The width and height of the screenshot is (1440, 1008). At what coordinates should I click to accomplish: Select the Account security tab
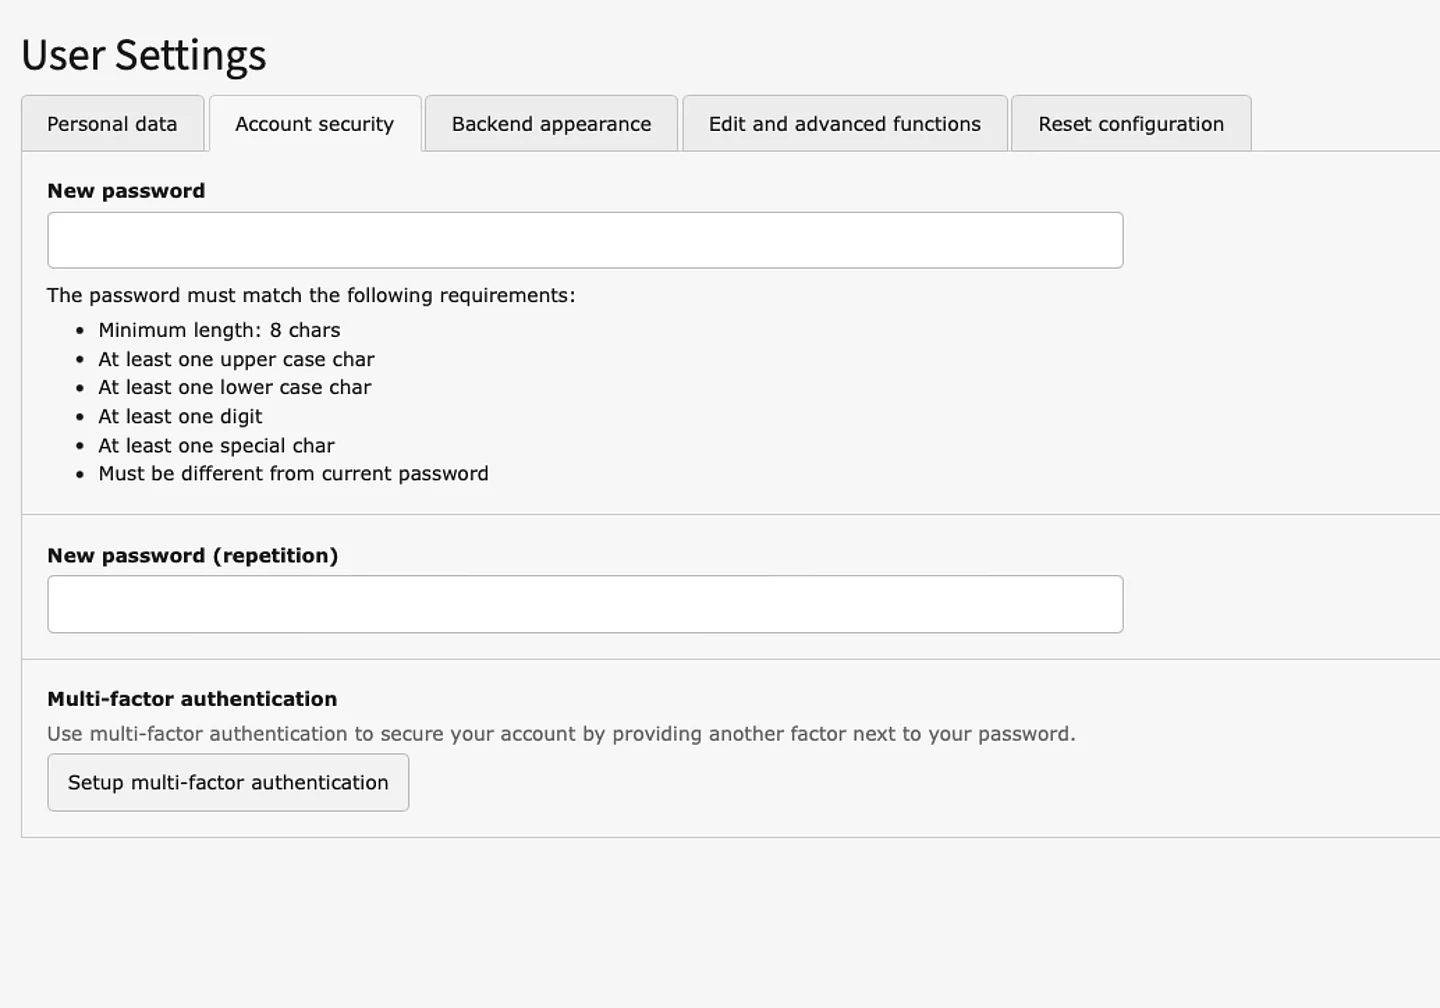pyautogui.click(x=314, y=124)
